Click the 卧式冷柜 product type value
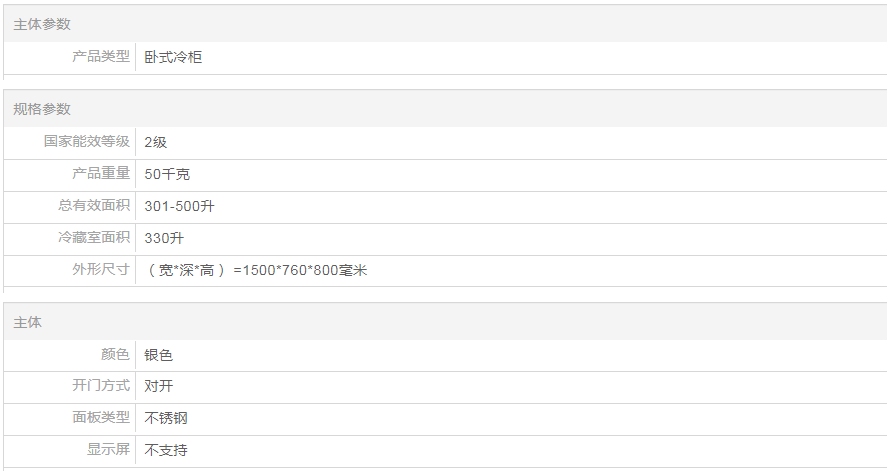 173,57
